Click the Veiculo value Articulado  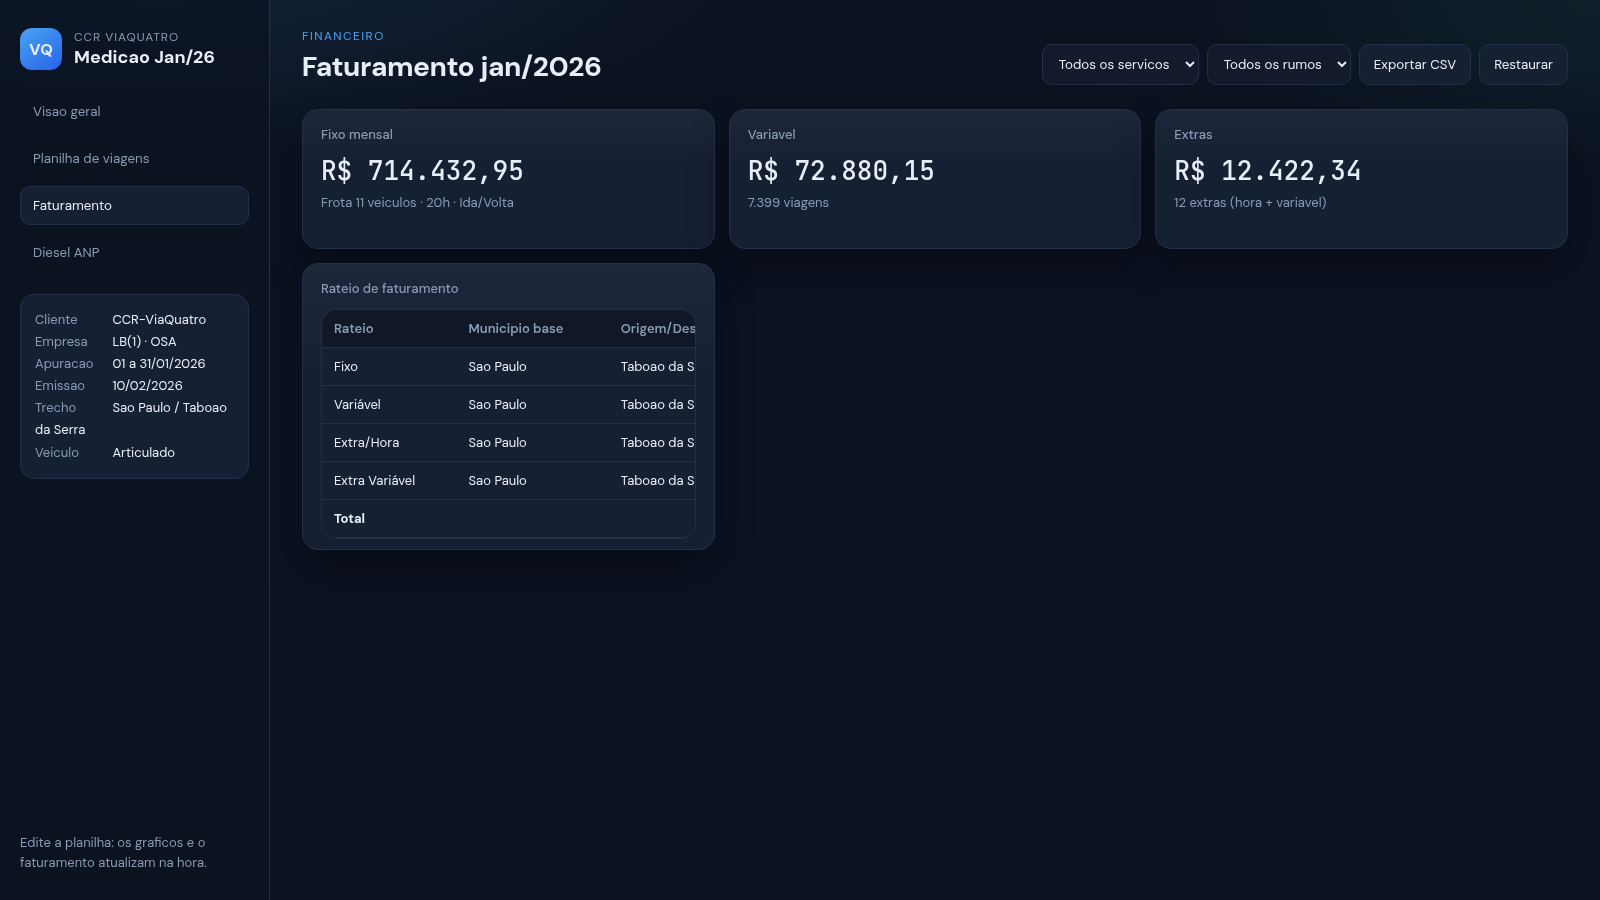tap(143, 453)
